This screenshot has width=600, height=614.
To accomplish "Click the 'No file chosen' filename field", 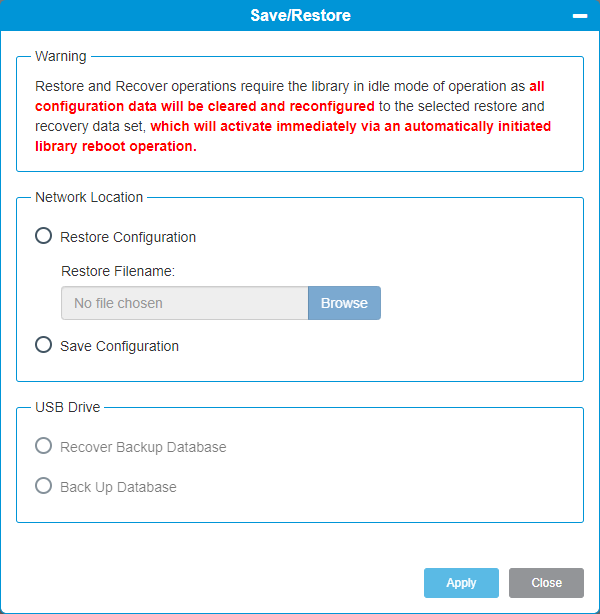I will pyautogui.click(x=184, y=303).
